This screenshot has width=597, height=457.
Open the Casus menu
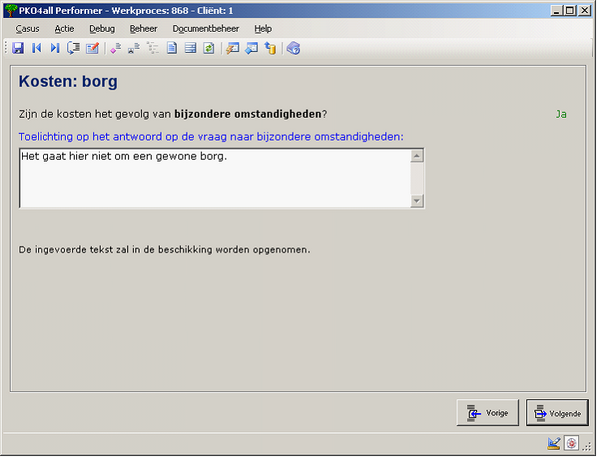pyautogui.click(x=27, y=29)
